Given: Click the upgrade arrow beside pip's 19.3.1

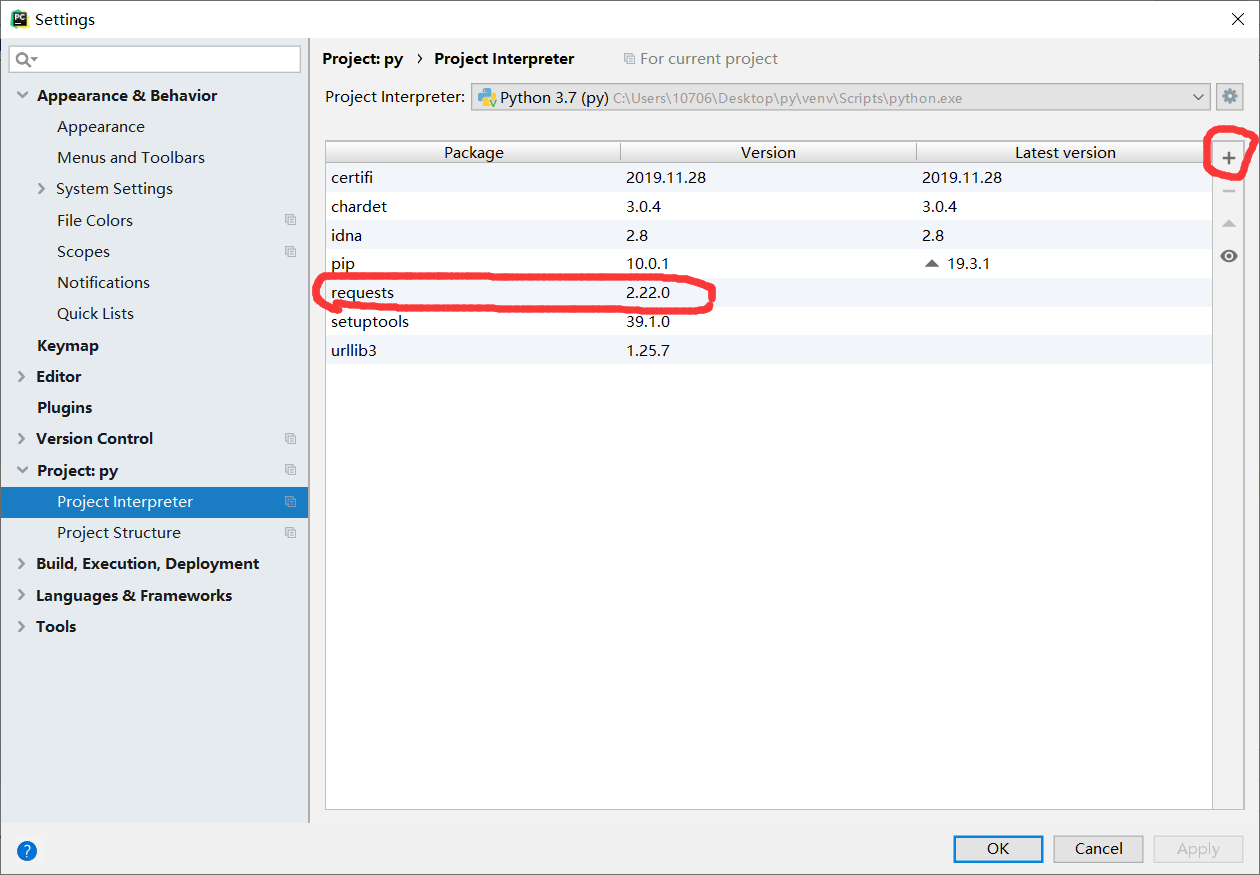Looking at the screenshot, I should point(932,264).
